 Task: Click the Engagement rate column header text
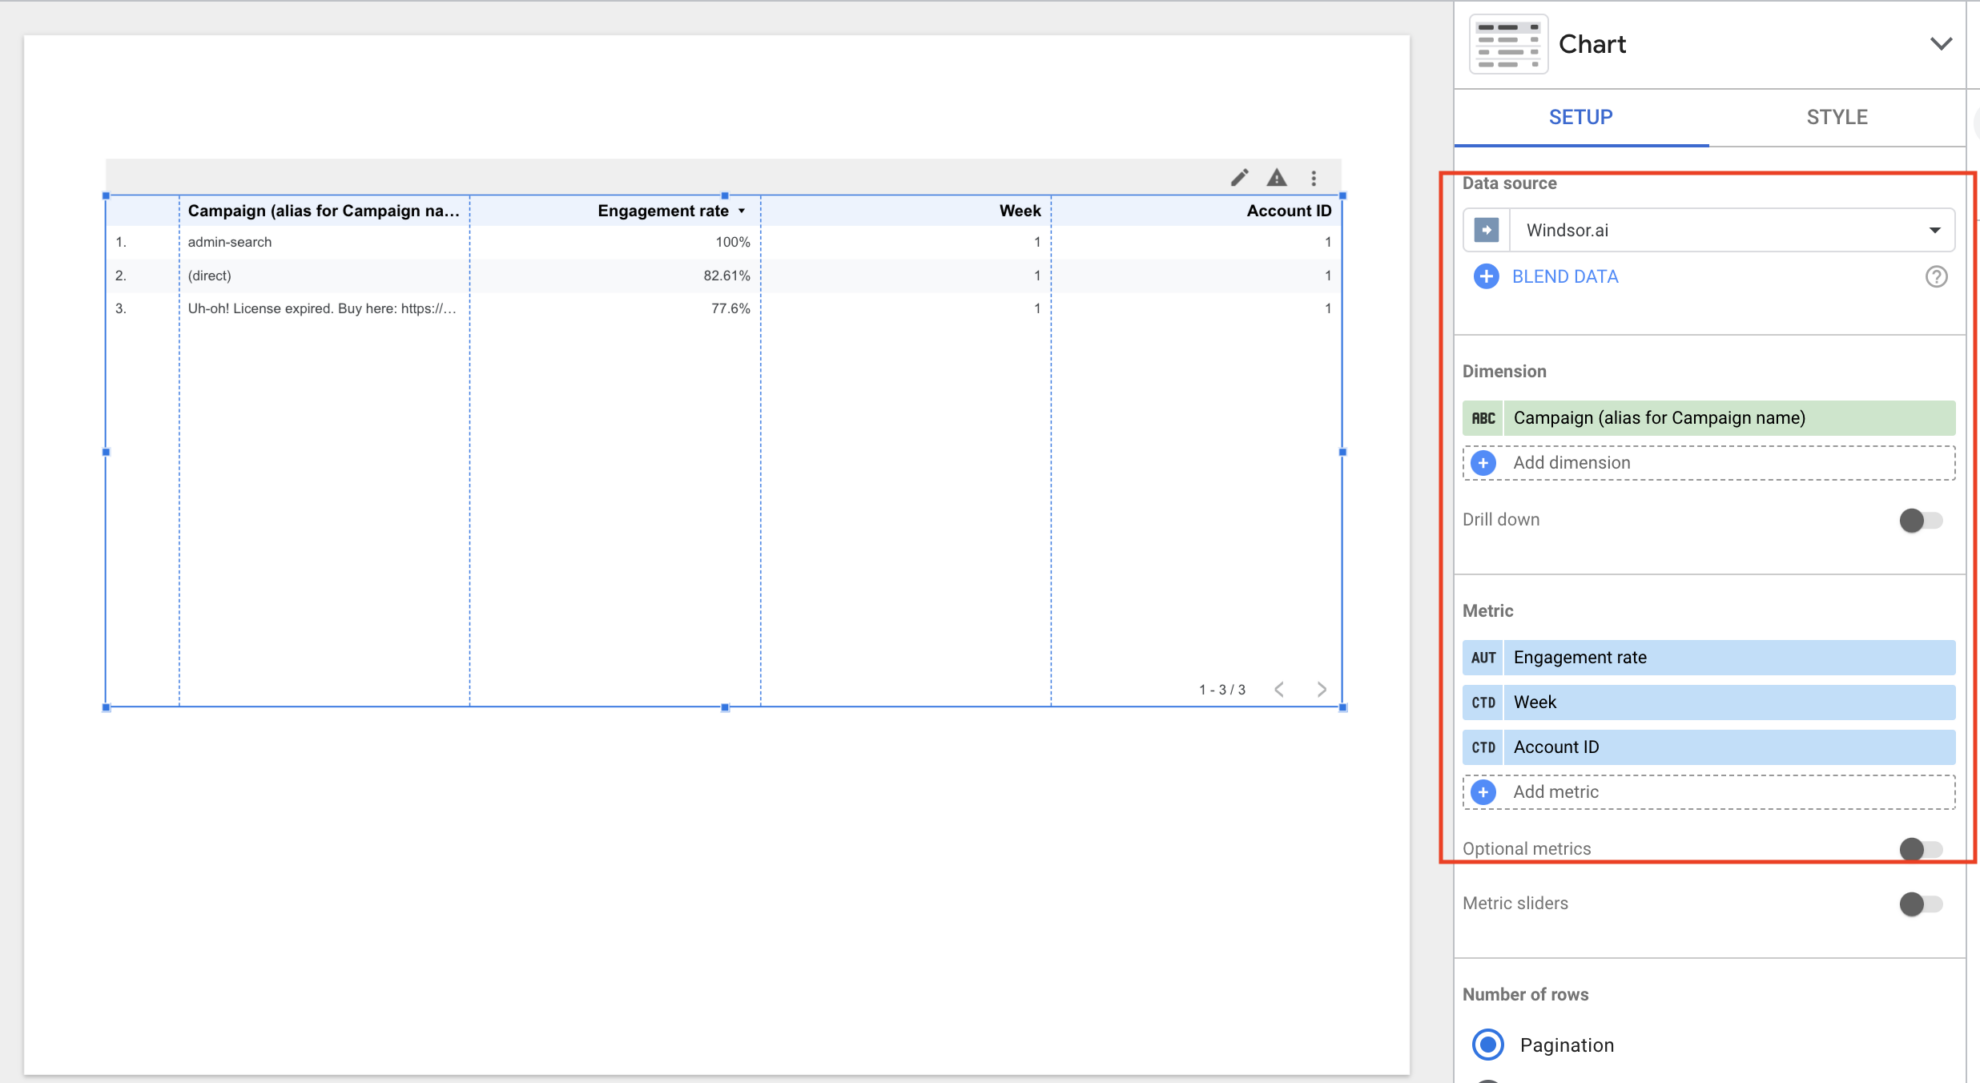coord(663,211)
